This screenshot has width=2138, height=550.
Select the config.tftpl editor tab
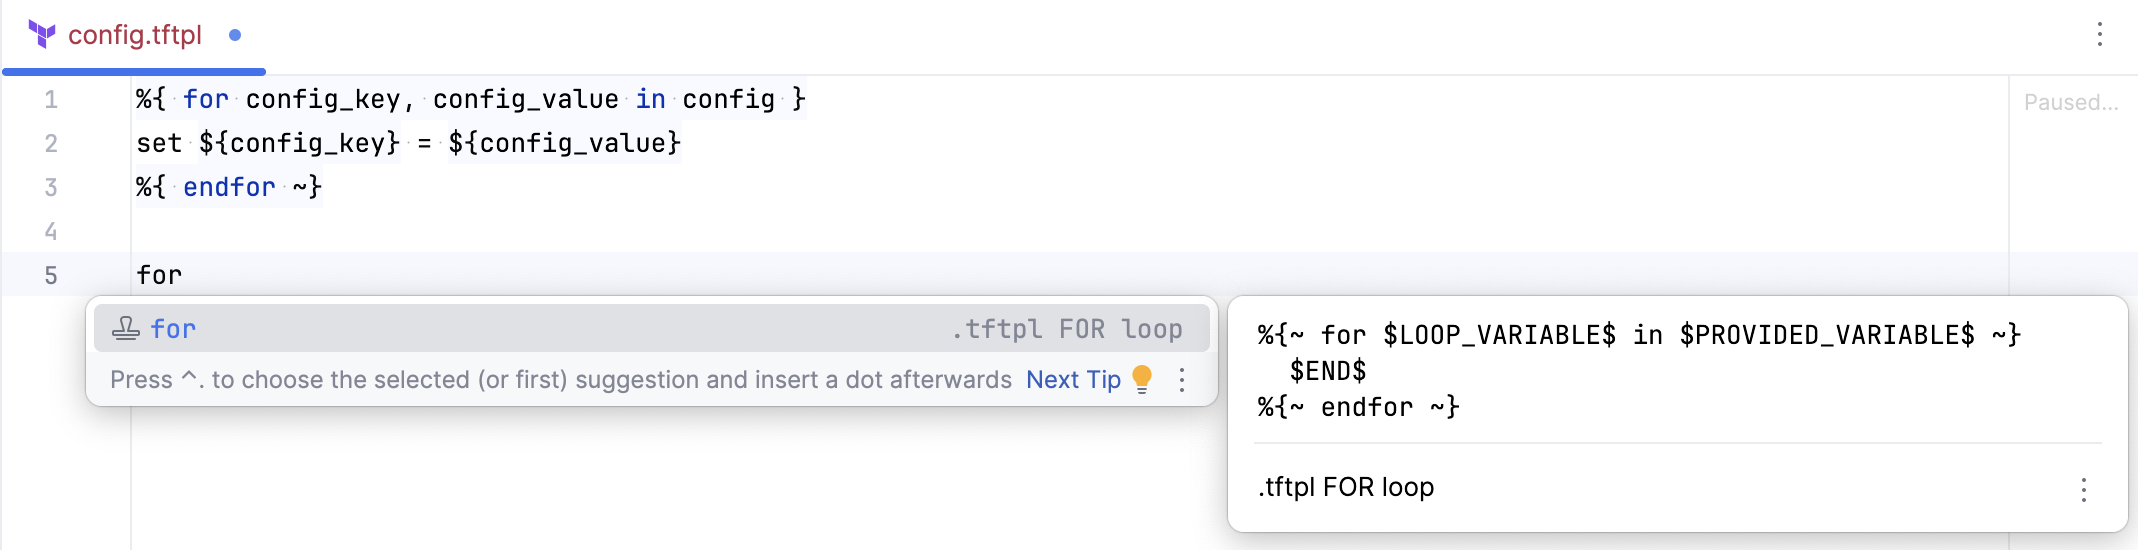[x=135, y=35]
